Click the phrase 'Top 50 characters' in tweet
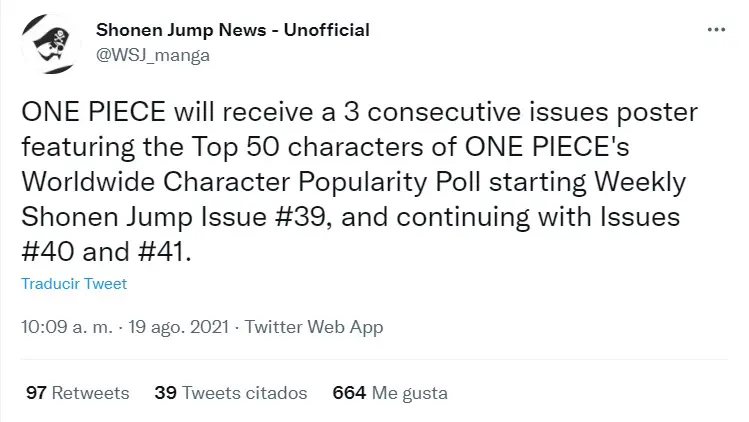 [308, 147]
